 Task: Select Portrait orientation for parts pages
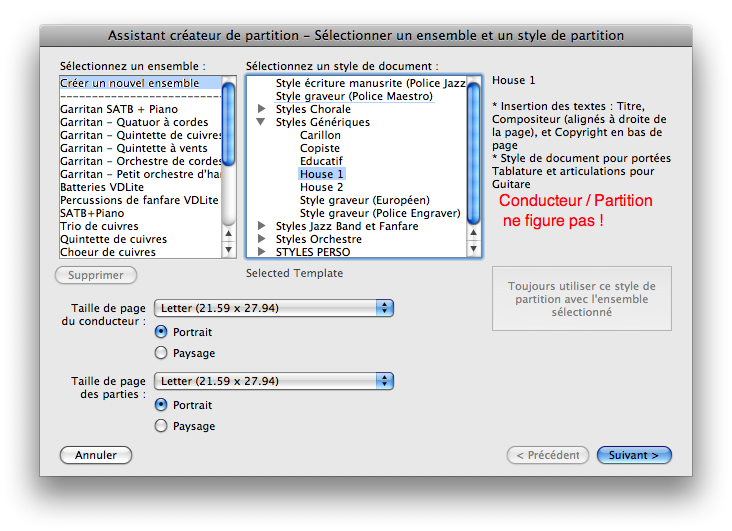tap(161, 405)
